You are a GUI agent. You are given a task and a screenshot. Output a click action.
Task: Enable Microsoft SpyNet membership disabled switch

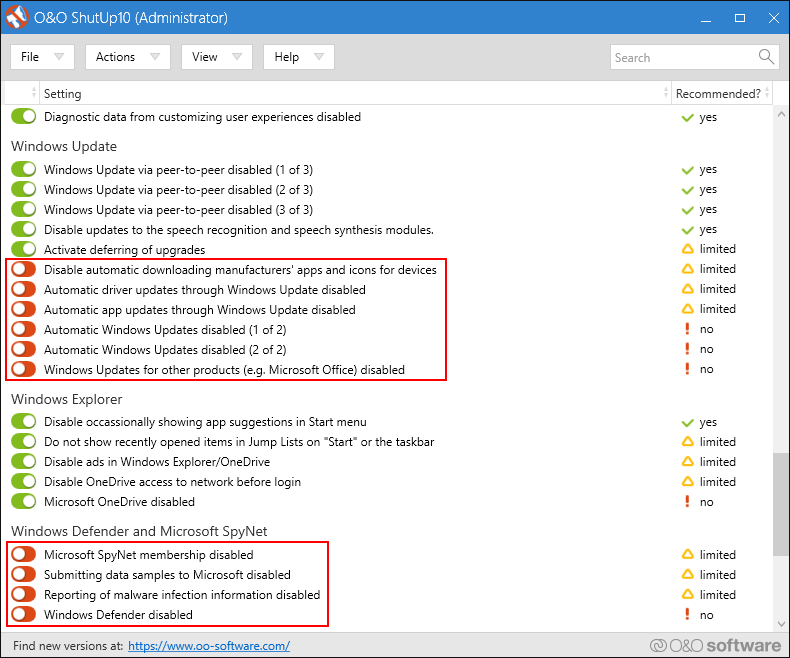(24, 554)
